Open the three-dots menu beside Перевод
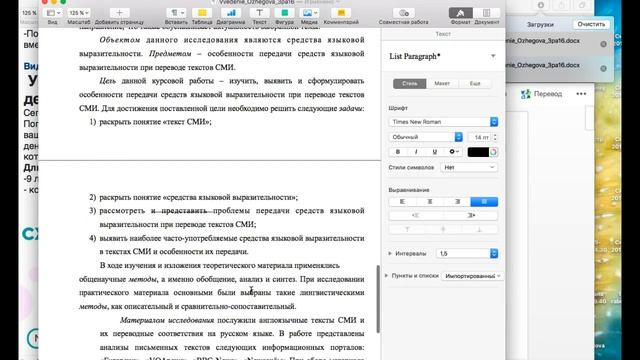The width and height of the screenshot is (640, 360). [x=581, y=94]
